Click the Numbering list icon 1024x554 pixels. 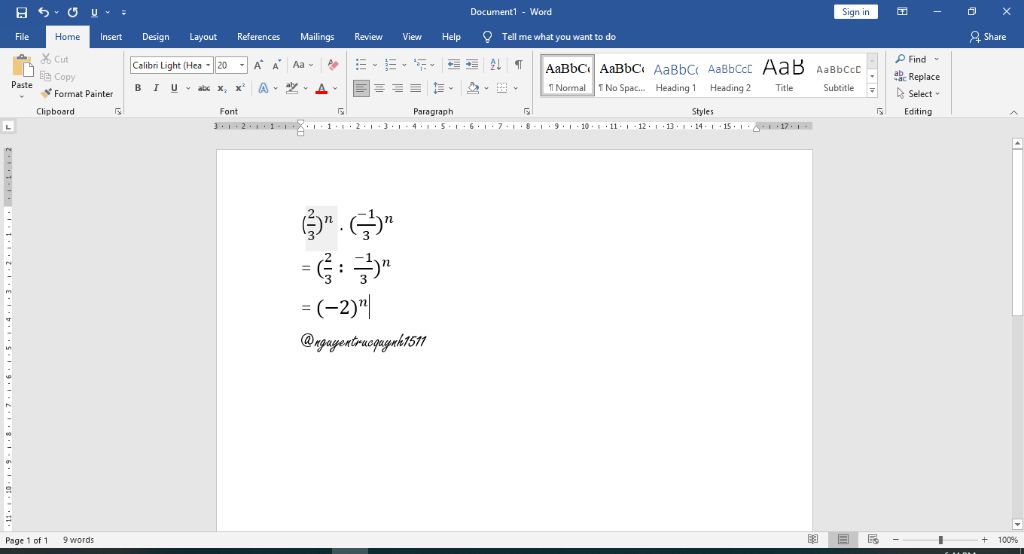tap(391, 65)
